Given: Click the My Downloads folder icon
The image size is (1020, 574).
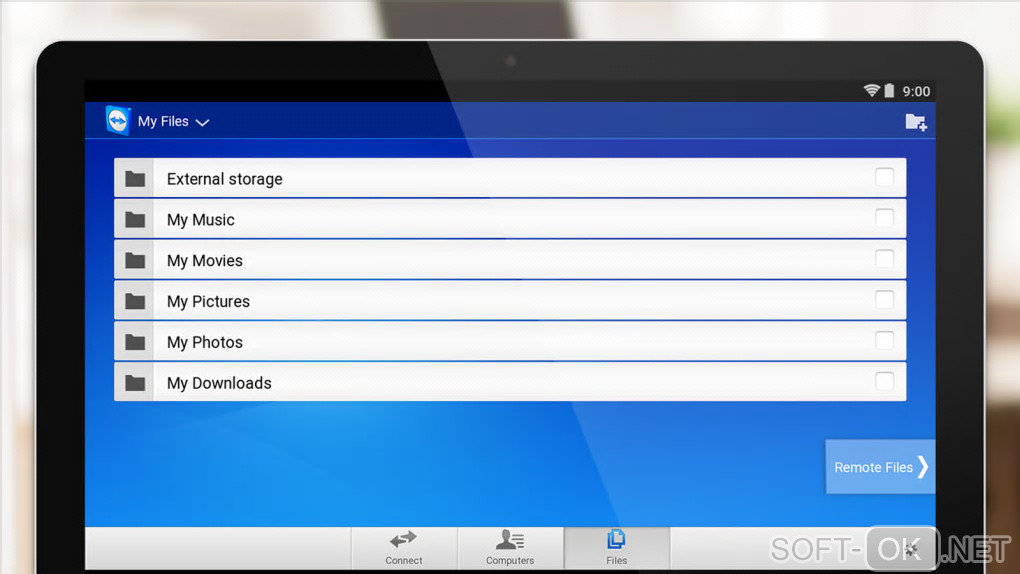Looking at the screenshot, I should coord(135,383).
